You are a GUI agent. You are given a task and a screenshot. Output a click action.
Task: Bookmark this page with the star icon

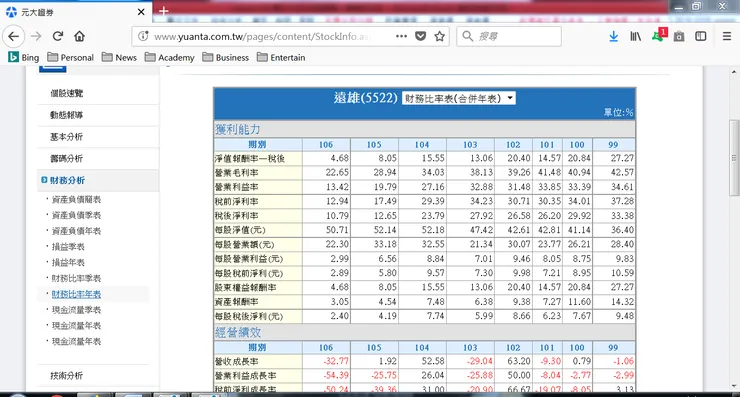pos(439,36)
